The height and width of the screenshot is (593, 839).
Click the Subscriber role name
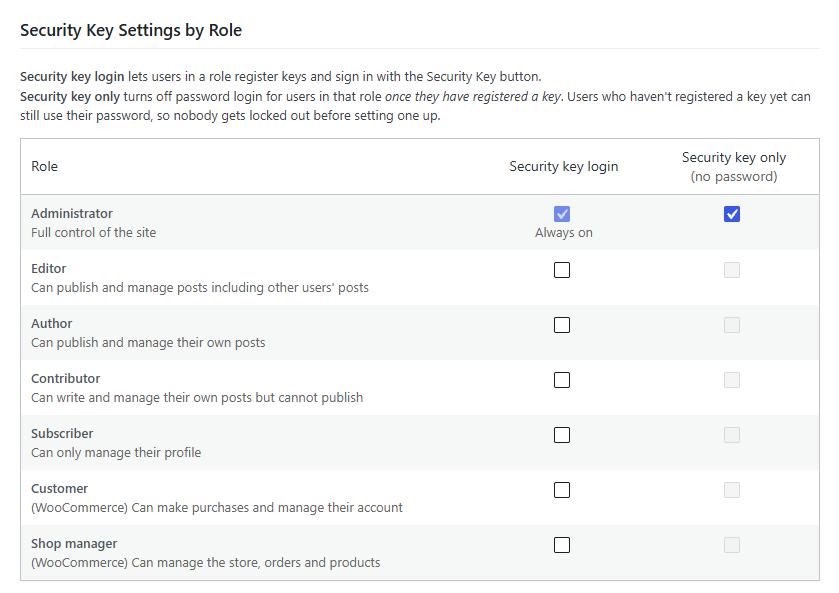click(x=62, y=434)
